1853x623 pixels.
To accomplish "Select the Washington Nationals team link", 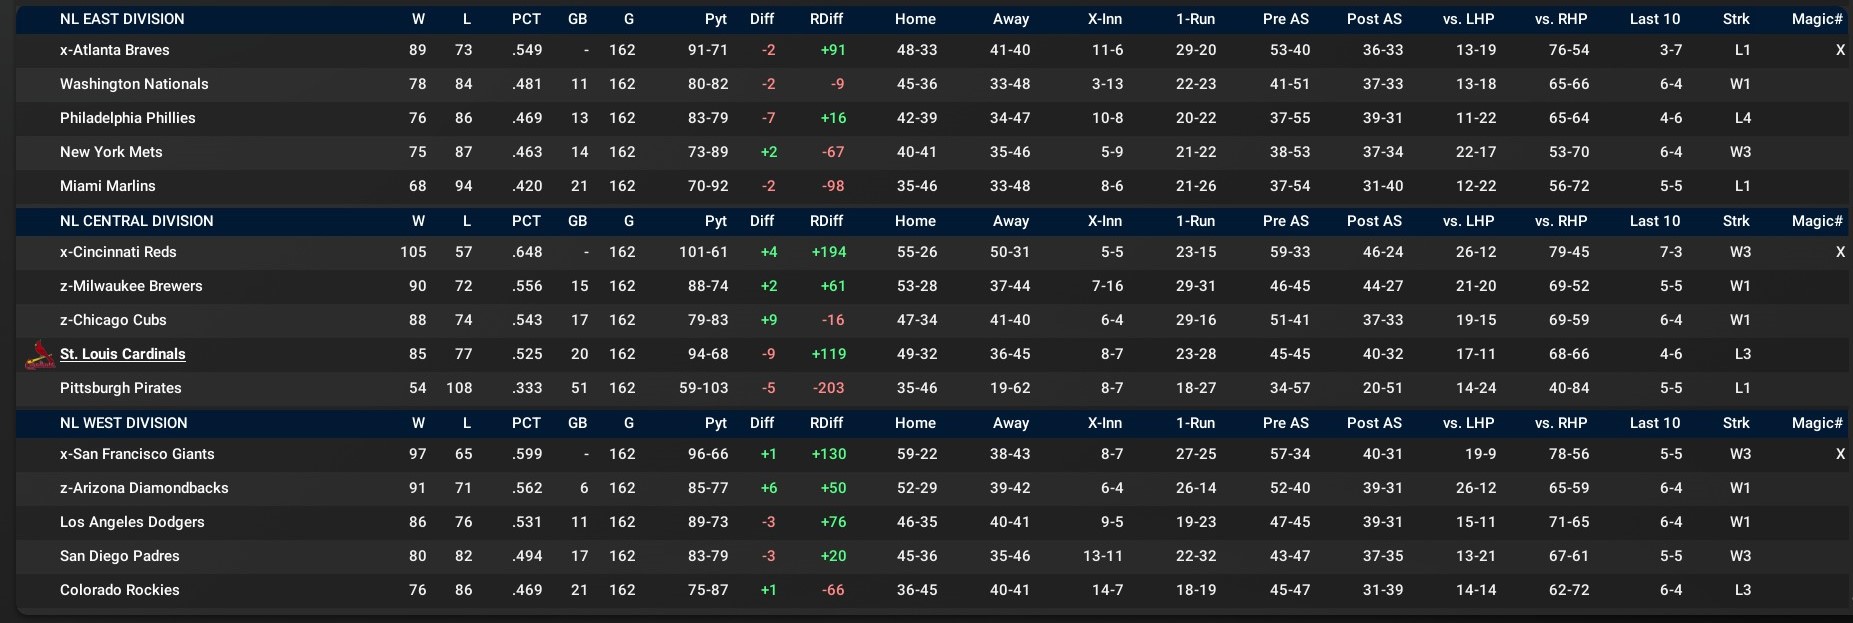I will 134,84.
